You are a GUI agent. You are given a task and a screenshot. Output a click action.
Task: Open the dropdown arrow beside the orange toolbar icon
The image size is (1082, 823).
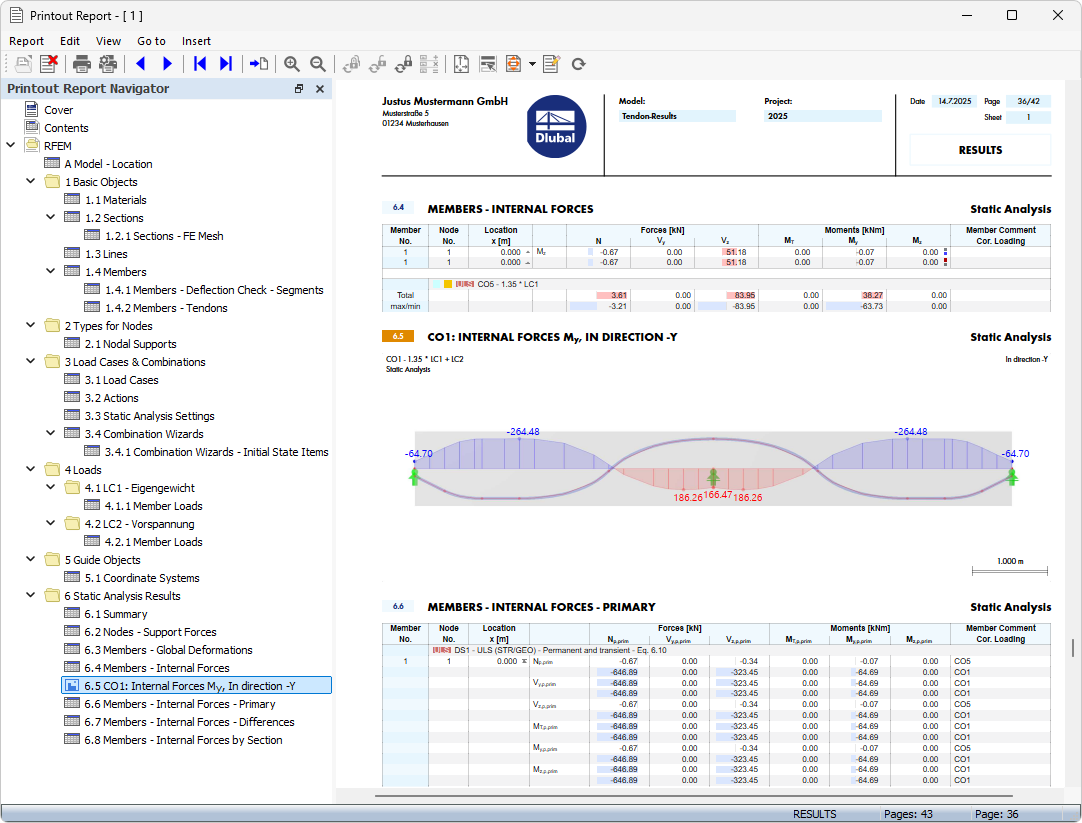[532, 64]
